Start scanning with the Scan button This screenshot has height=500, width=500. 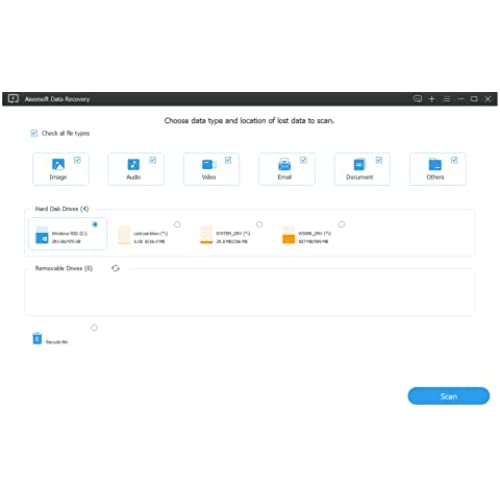pos(449,396)
